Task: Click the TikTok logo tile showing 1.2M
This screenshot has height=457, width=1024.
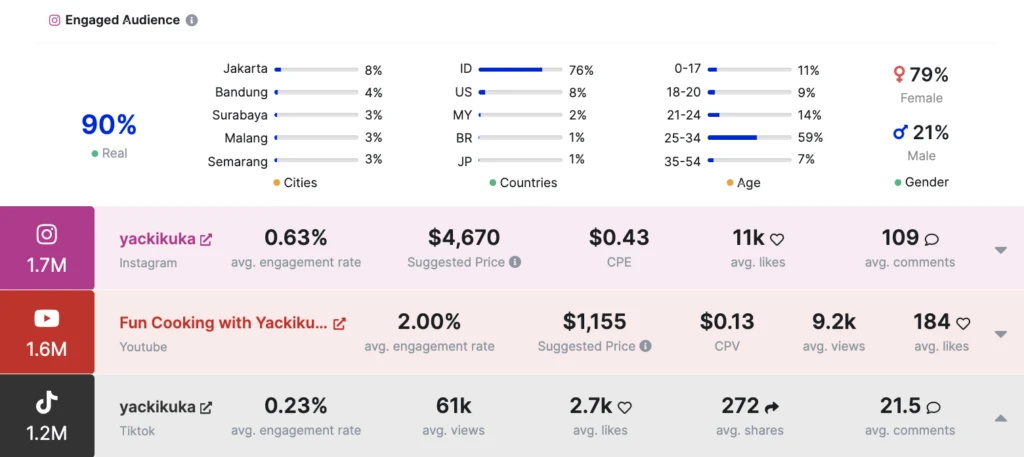Action: coord(47,416)
